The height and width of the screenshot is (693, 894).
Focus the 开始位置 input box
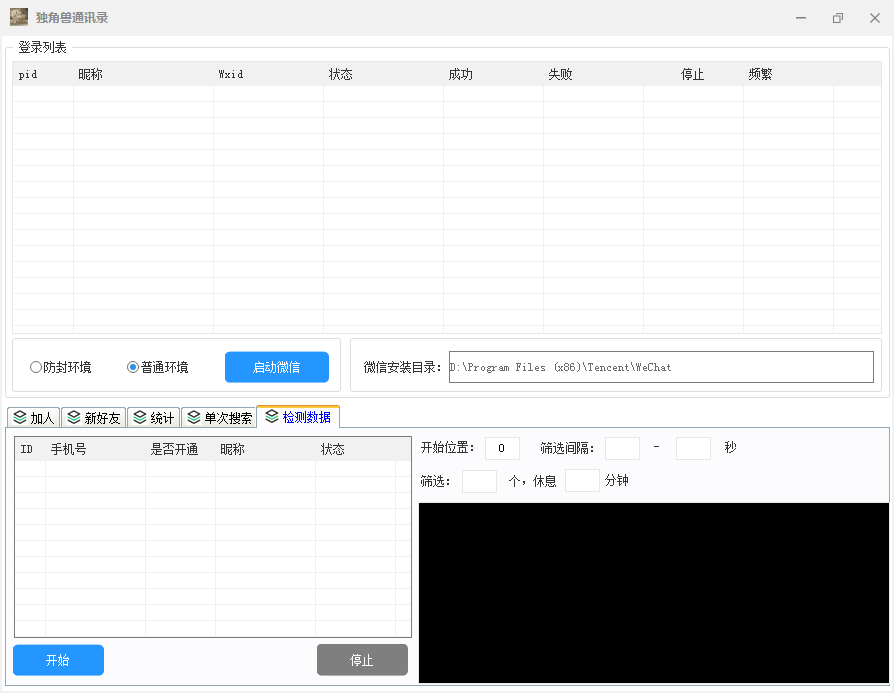point(502,448)
